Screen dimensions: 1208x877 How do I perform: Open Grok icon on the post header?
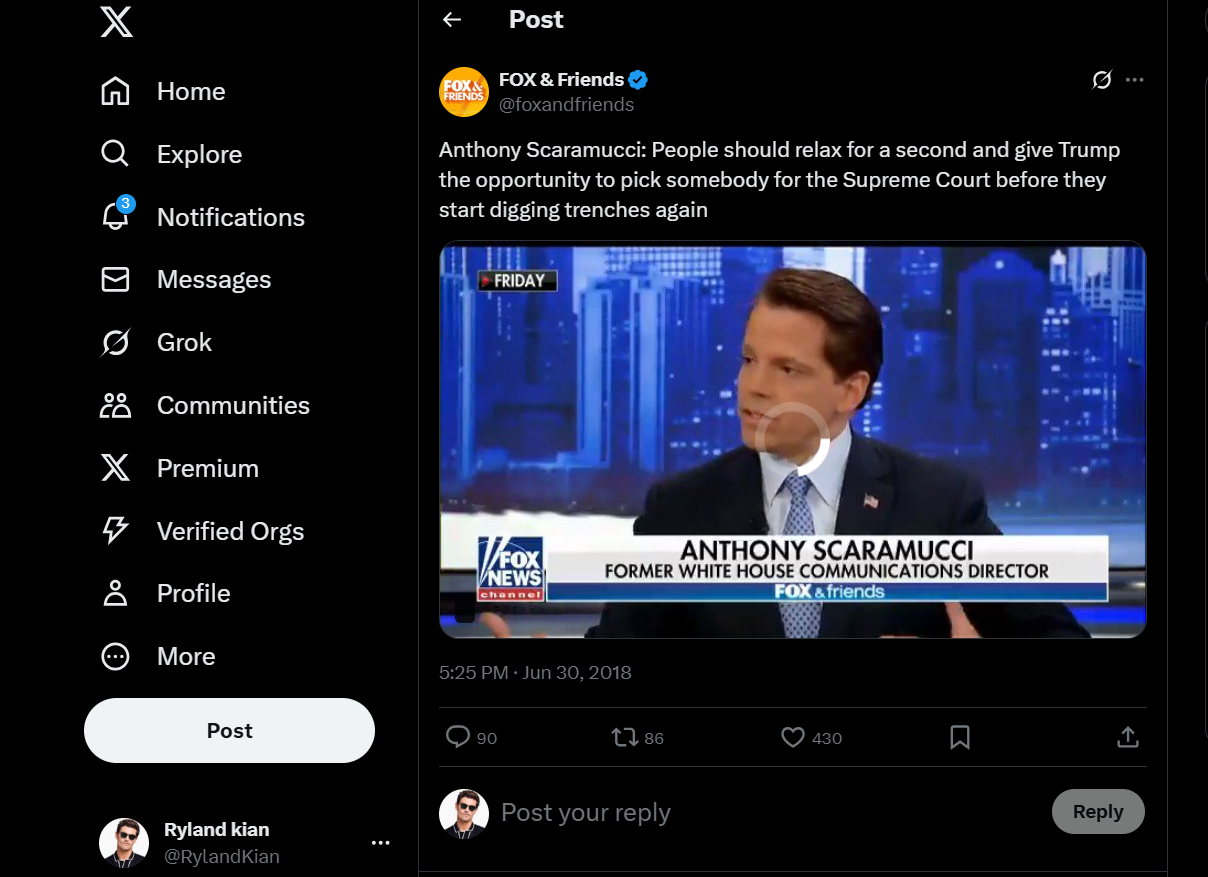(x=1102, y=80)
